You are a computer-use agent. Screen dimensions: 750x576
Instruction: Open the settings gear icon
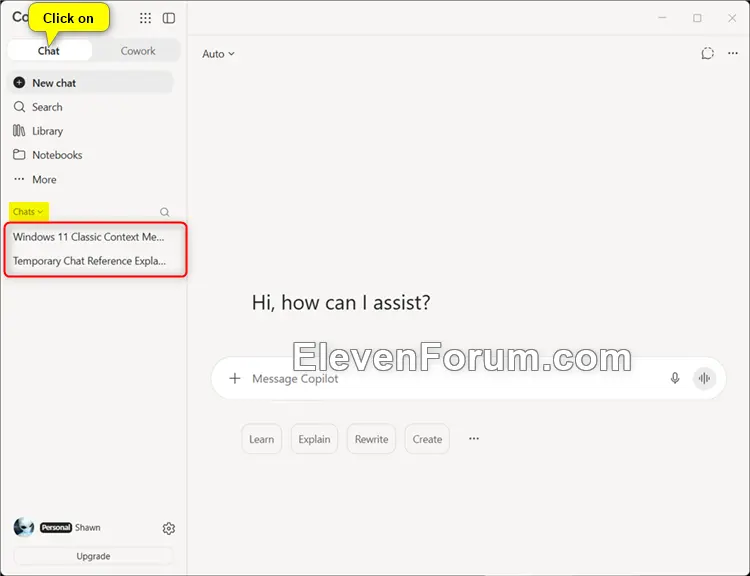pos(168,528)
